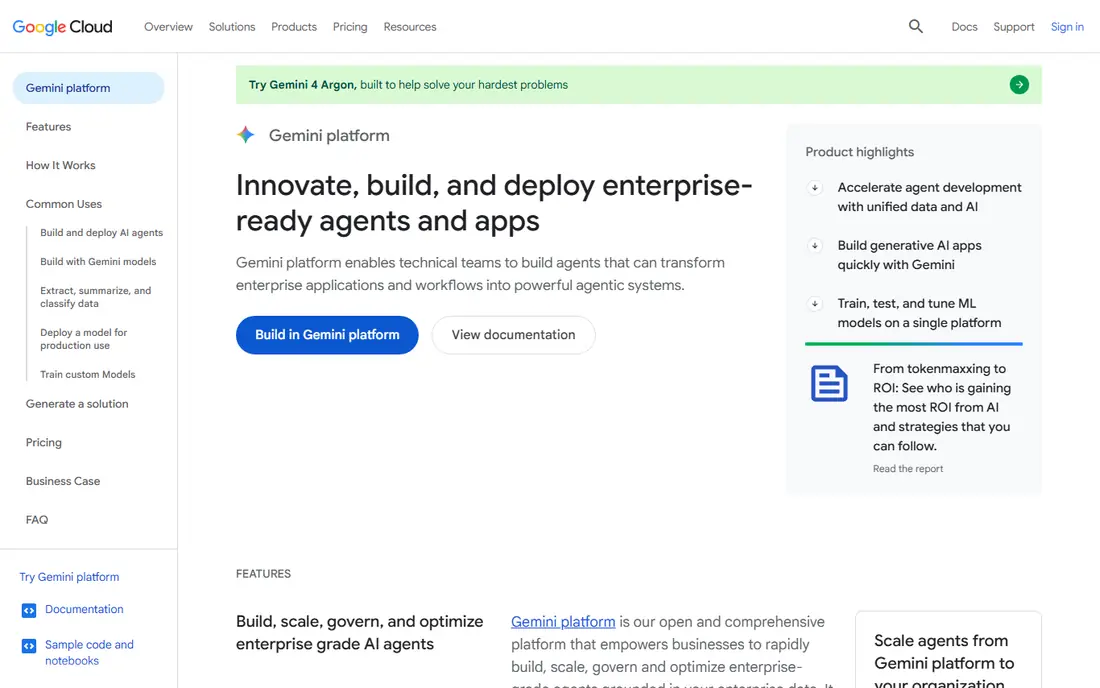Open the Support link

click(1013, 27)
